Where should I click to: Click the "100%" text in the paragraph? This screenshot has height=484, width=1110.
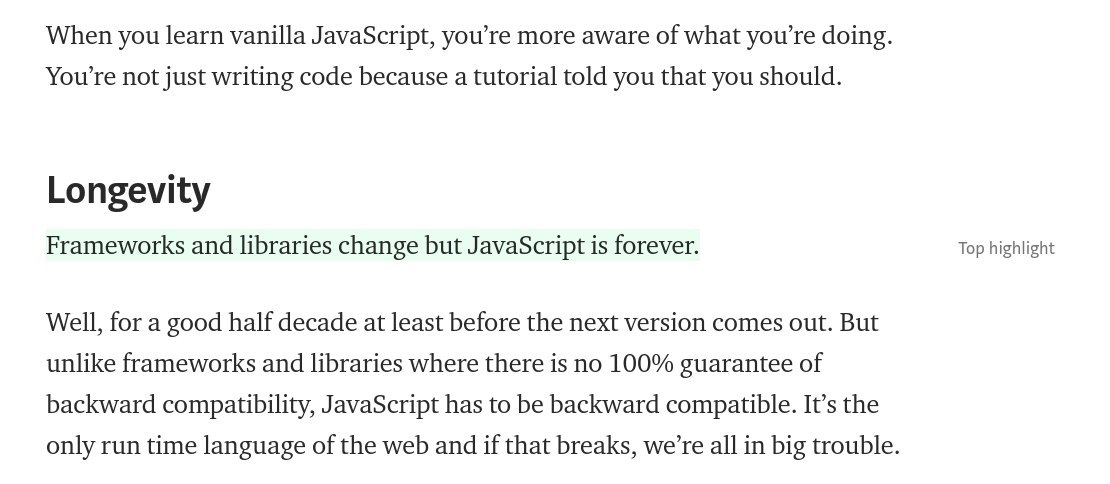pos(640,363)
